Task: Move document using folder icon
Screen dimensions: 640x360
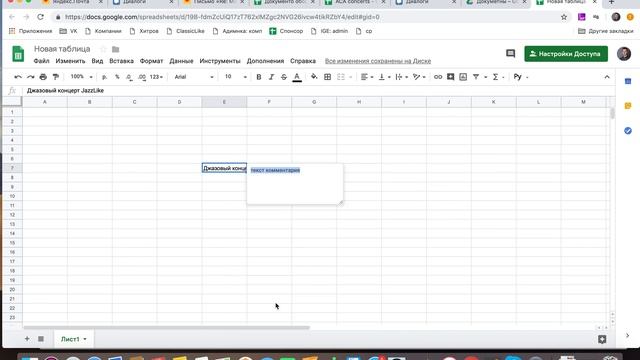Action: click(116, 49)
